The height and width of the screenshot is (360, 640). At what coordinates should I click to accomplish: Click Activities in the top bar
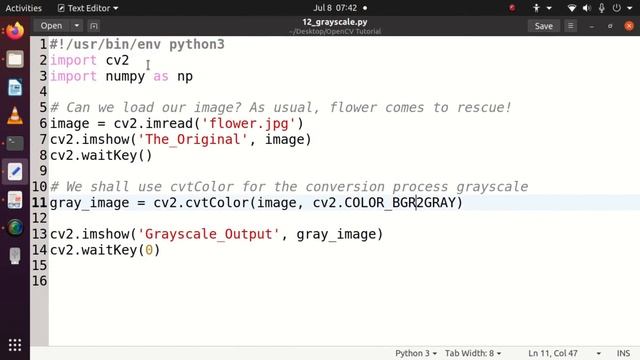24,8
